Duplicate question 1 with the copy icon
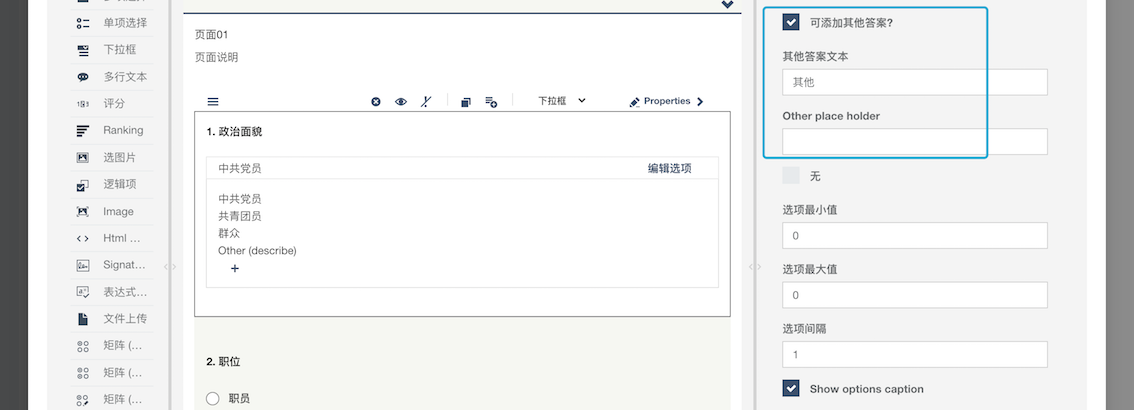Screen dimensions: 1134x410 click(x=466, y=102)
